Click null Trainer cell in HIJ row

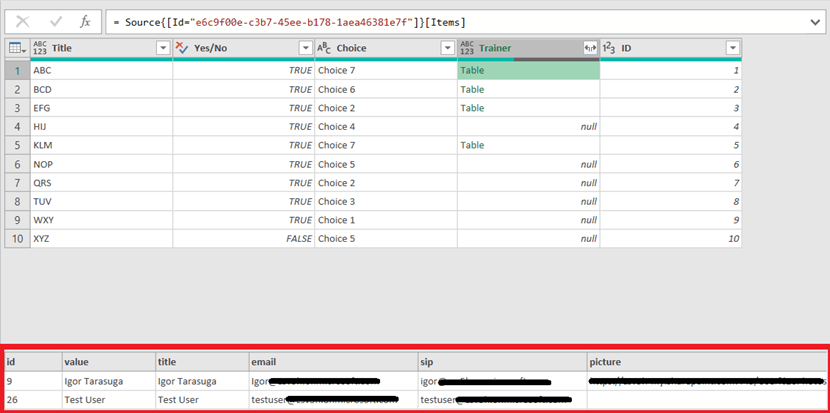(528, 127)
